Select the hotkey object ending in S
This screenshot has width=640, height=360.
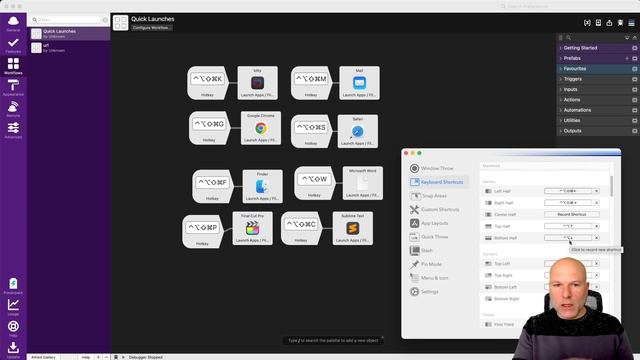(x=311, y=131)
